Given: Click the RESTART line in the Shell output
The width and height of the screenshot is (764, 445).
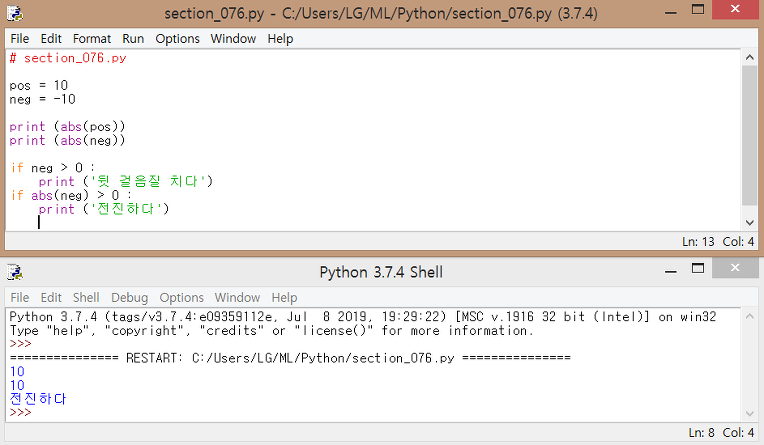Looking at the screenshot, I should (290, 358).
